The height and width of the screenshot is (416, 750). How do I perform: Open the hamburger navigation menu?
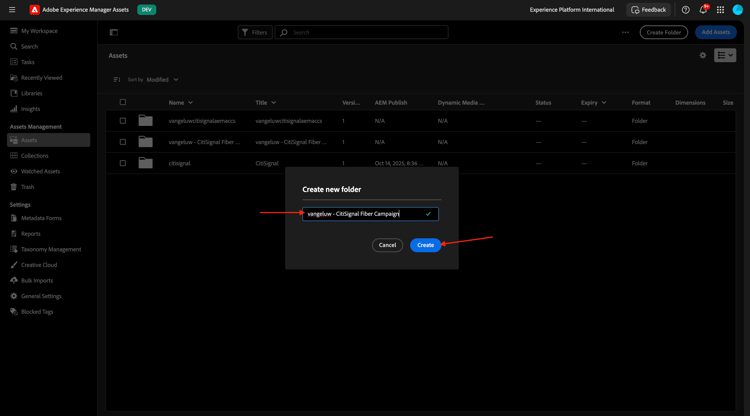click(12, 10)
